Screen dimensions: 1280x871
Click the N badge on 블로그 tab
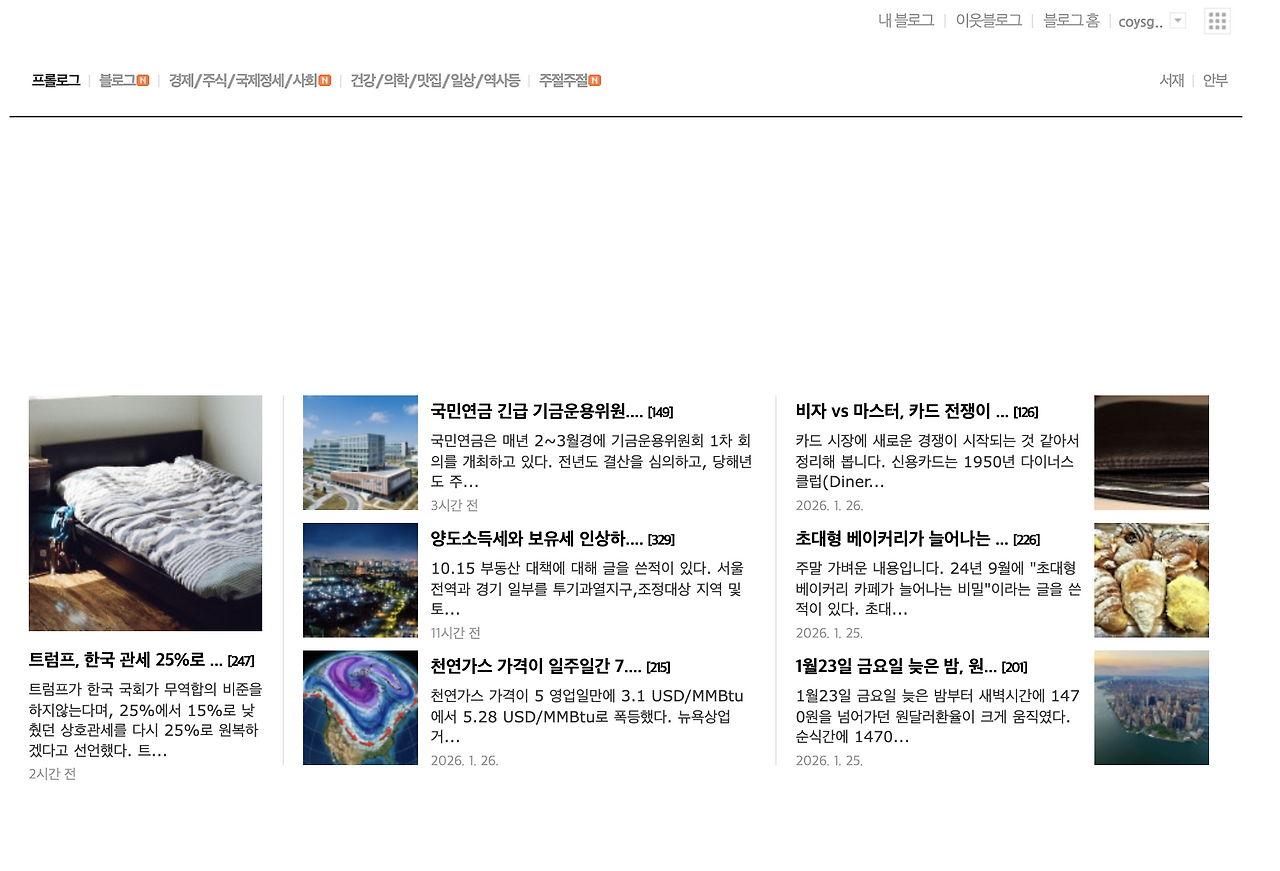(142, 80)
